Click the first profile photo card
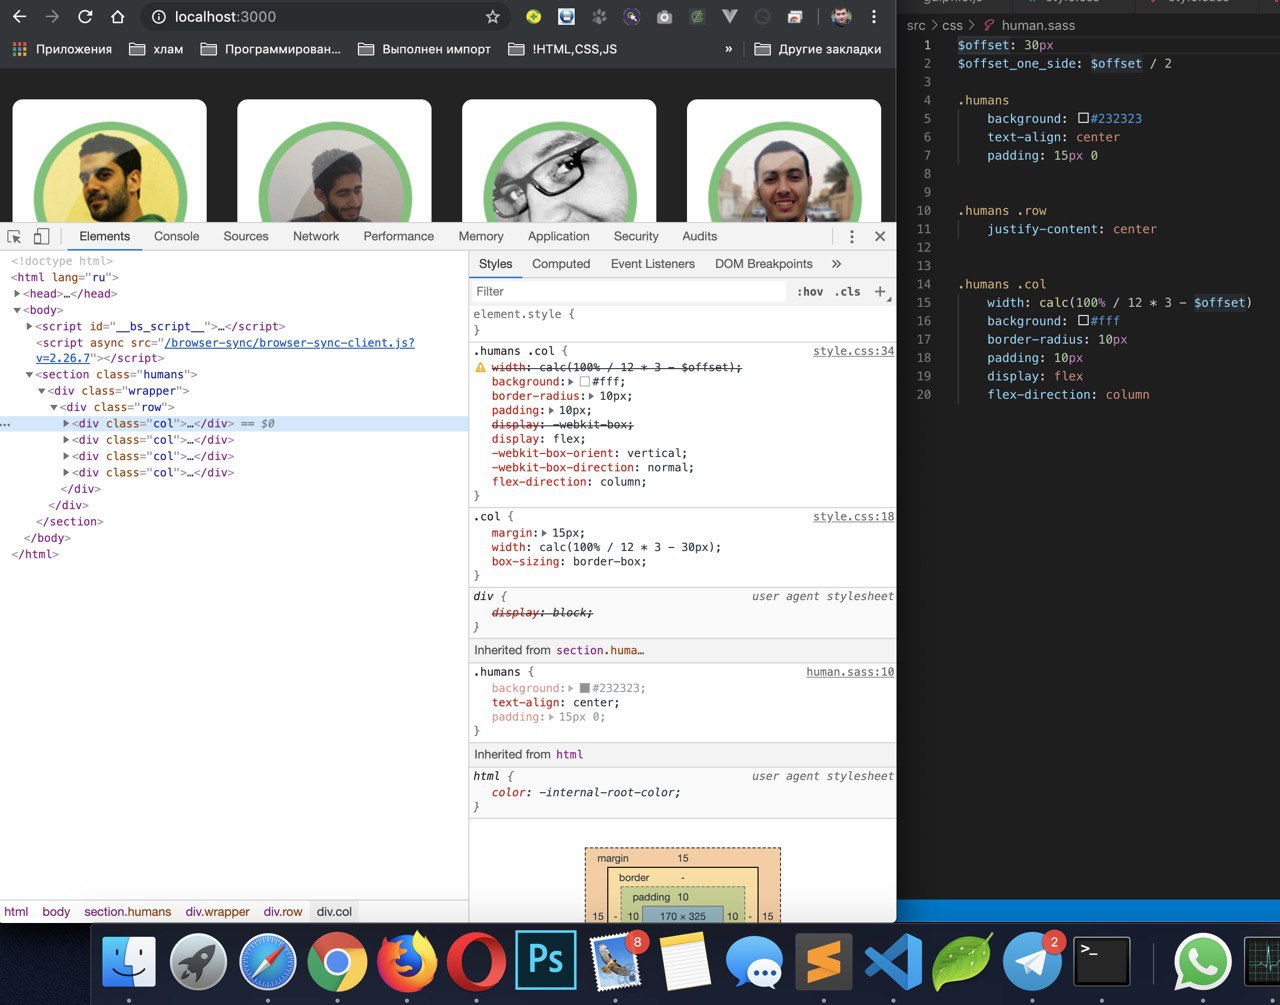 [110, 161]
